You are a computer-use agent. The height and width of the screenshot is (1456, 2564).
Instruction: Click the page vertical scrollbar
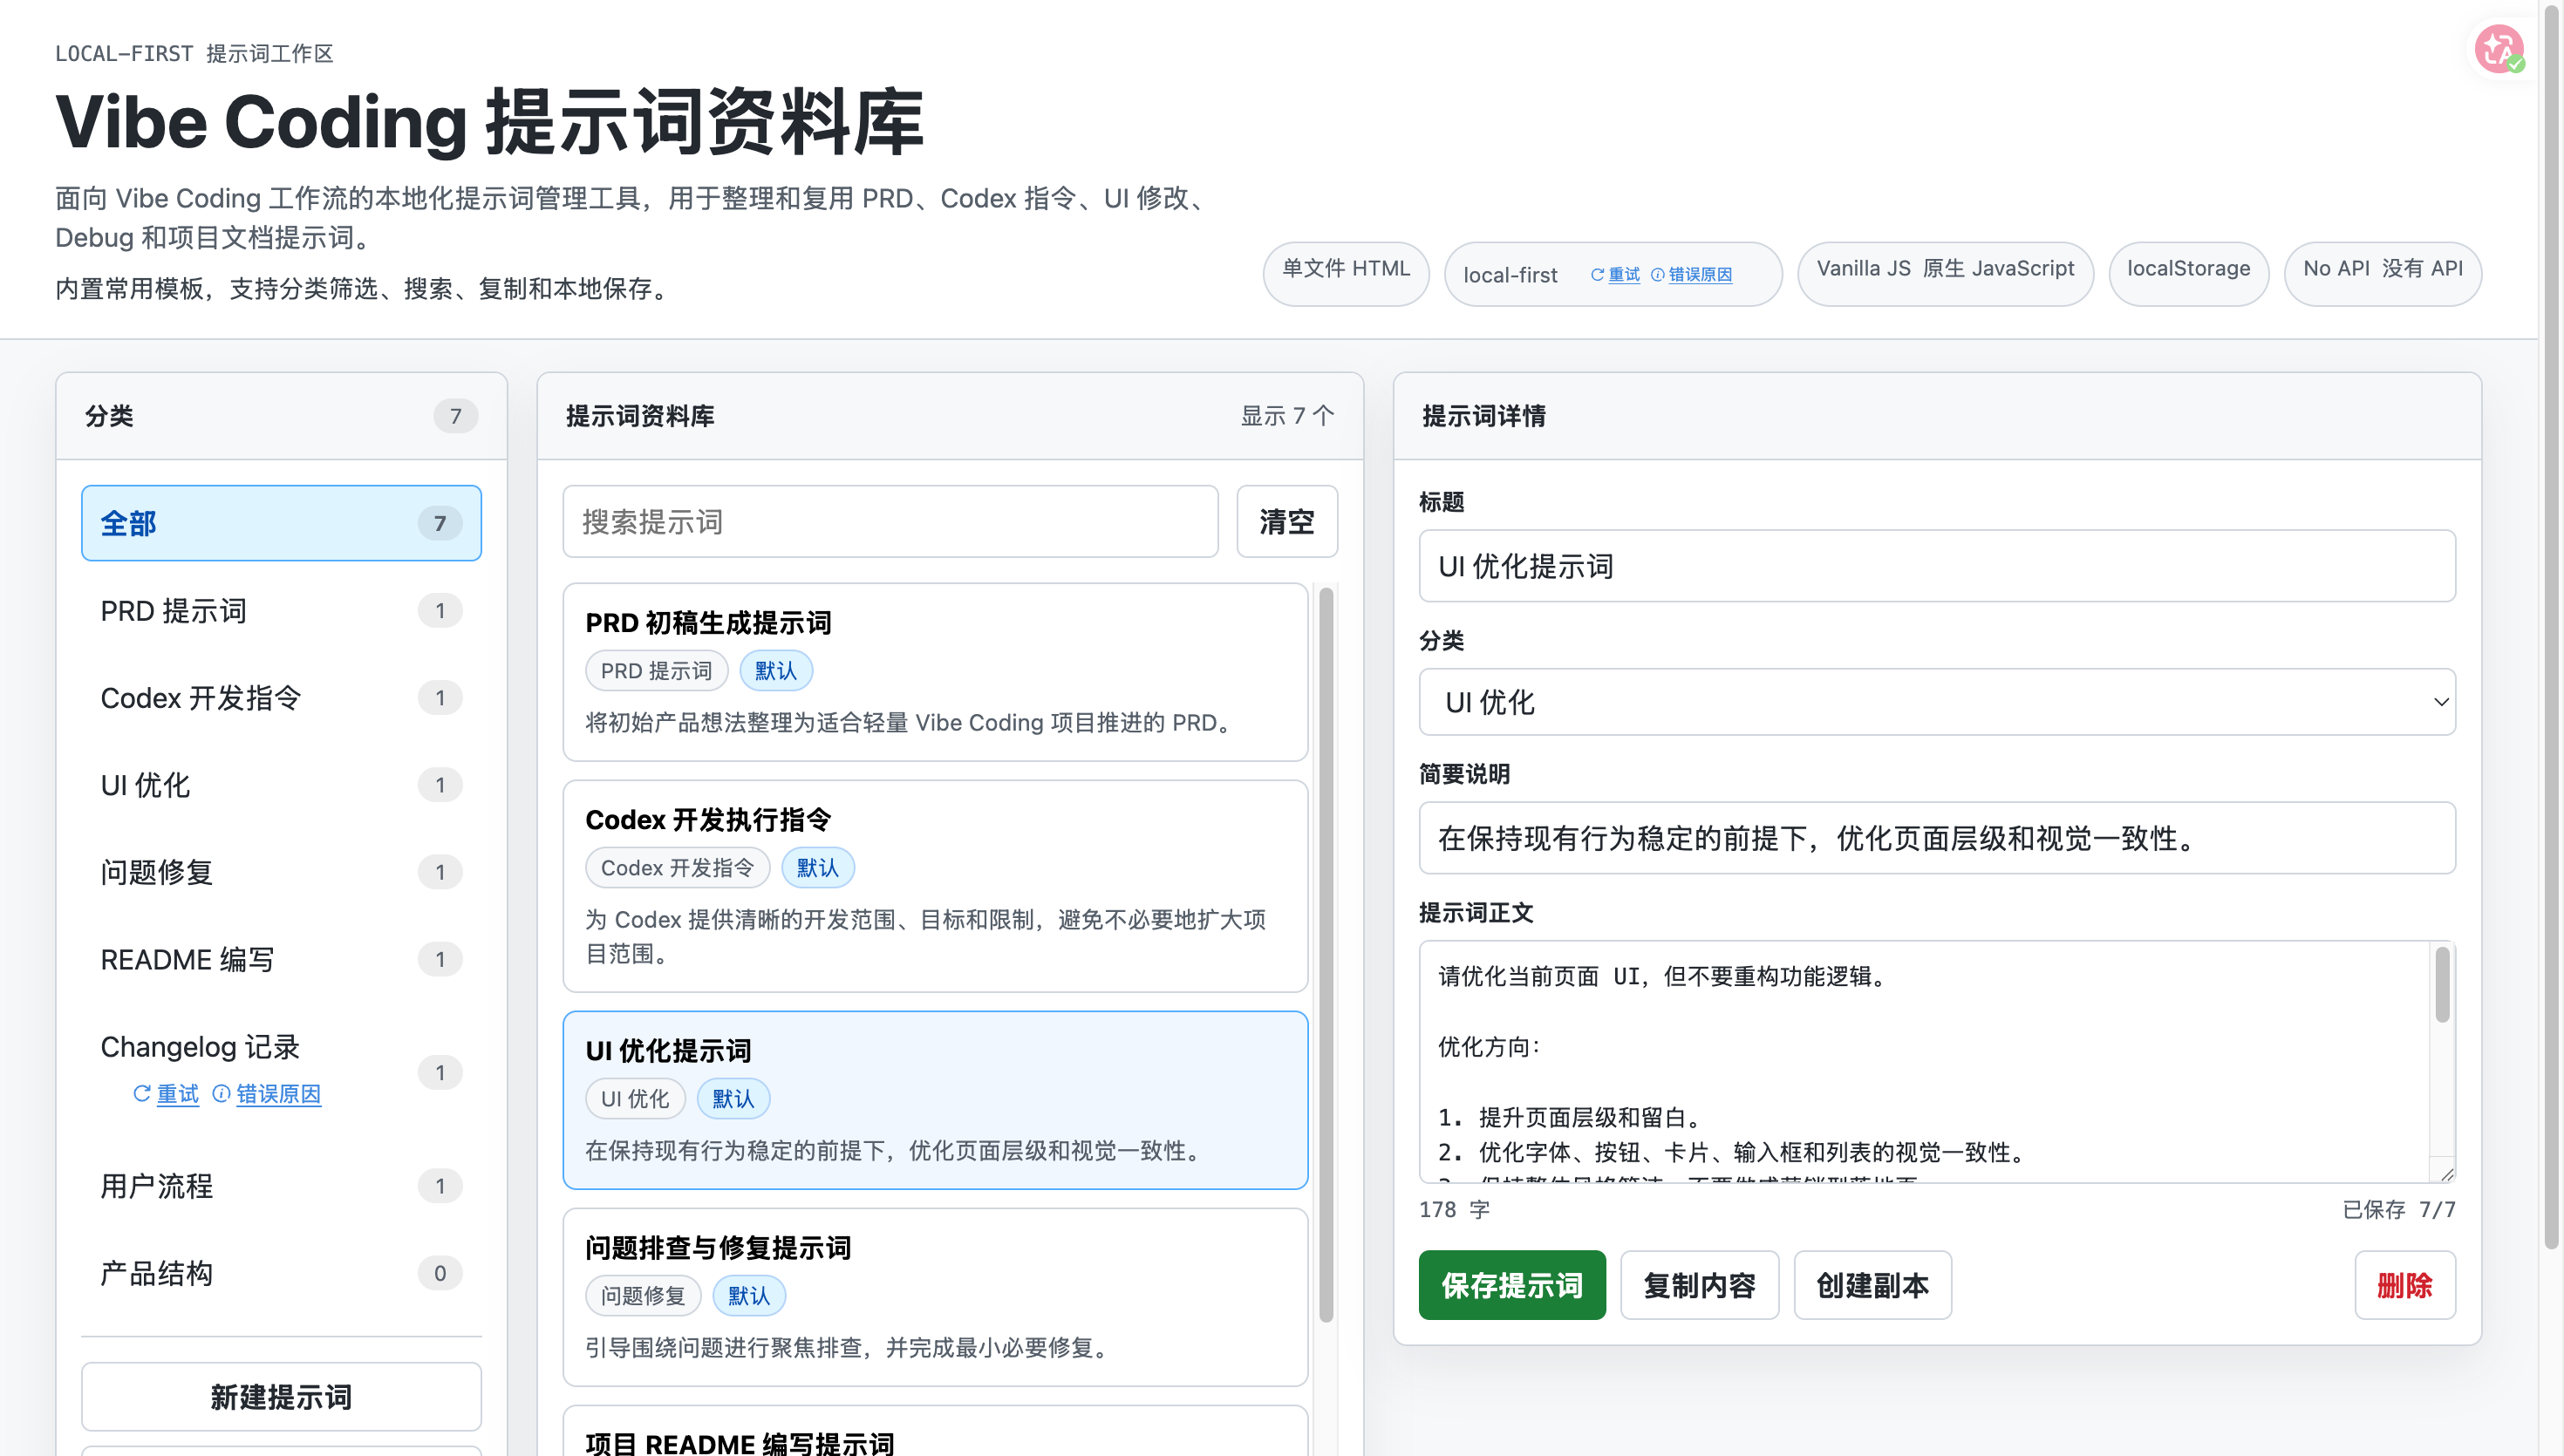(2551, 625)
